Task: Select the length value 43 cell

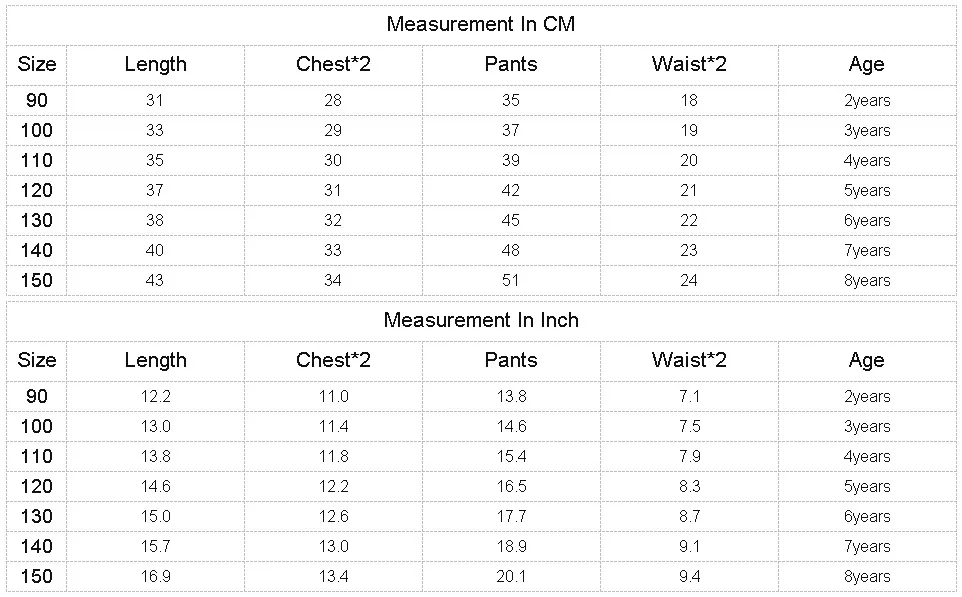Action: pos(155,280)
